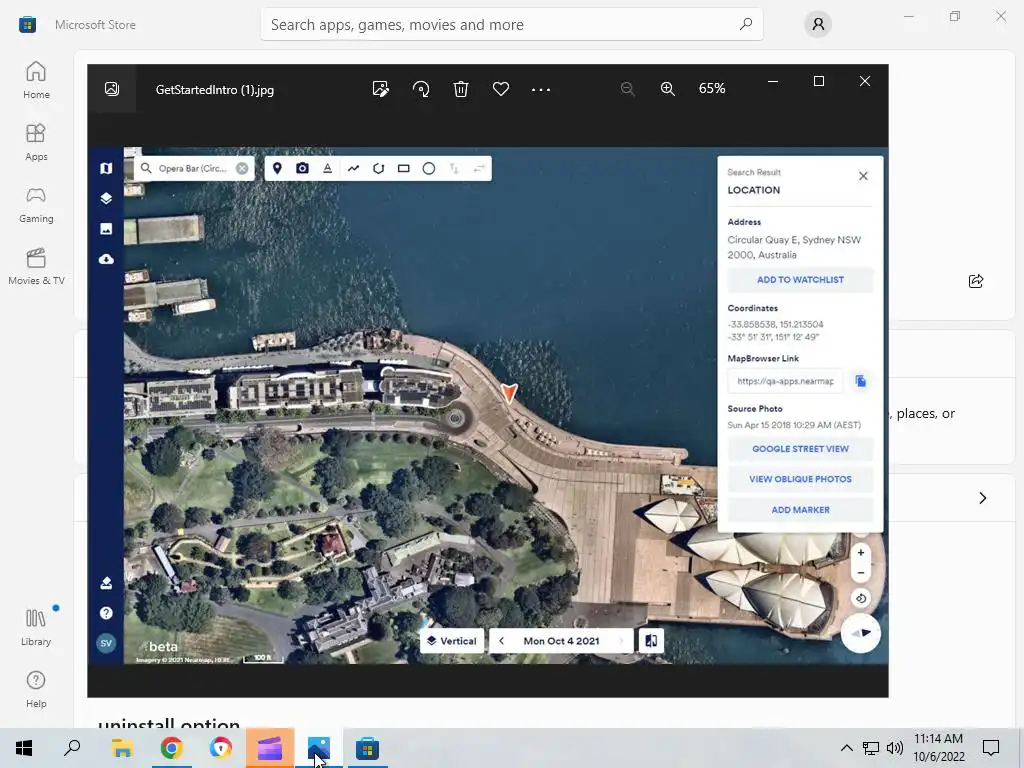The image size is (1024, 768).
Task: Open the See more ellipsis menu
Action: pyautogui.click(x=541, y=89)
